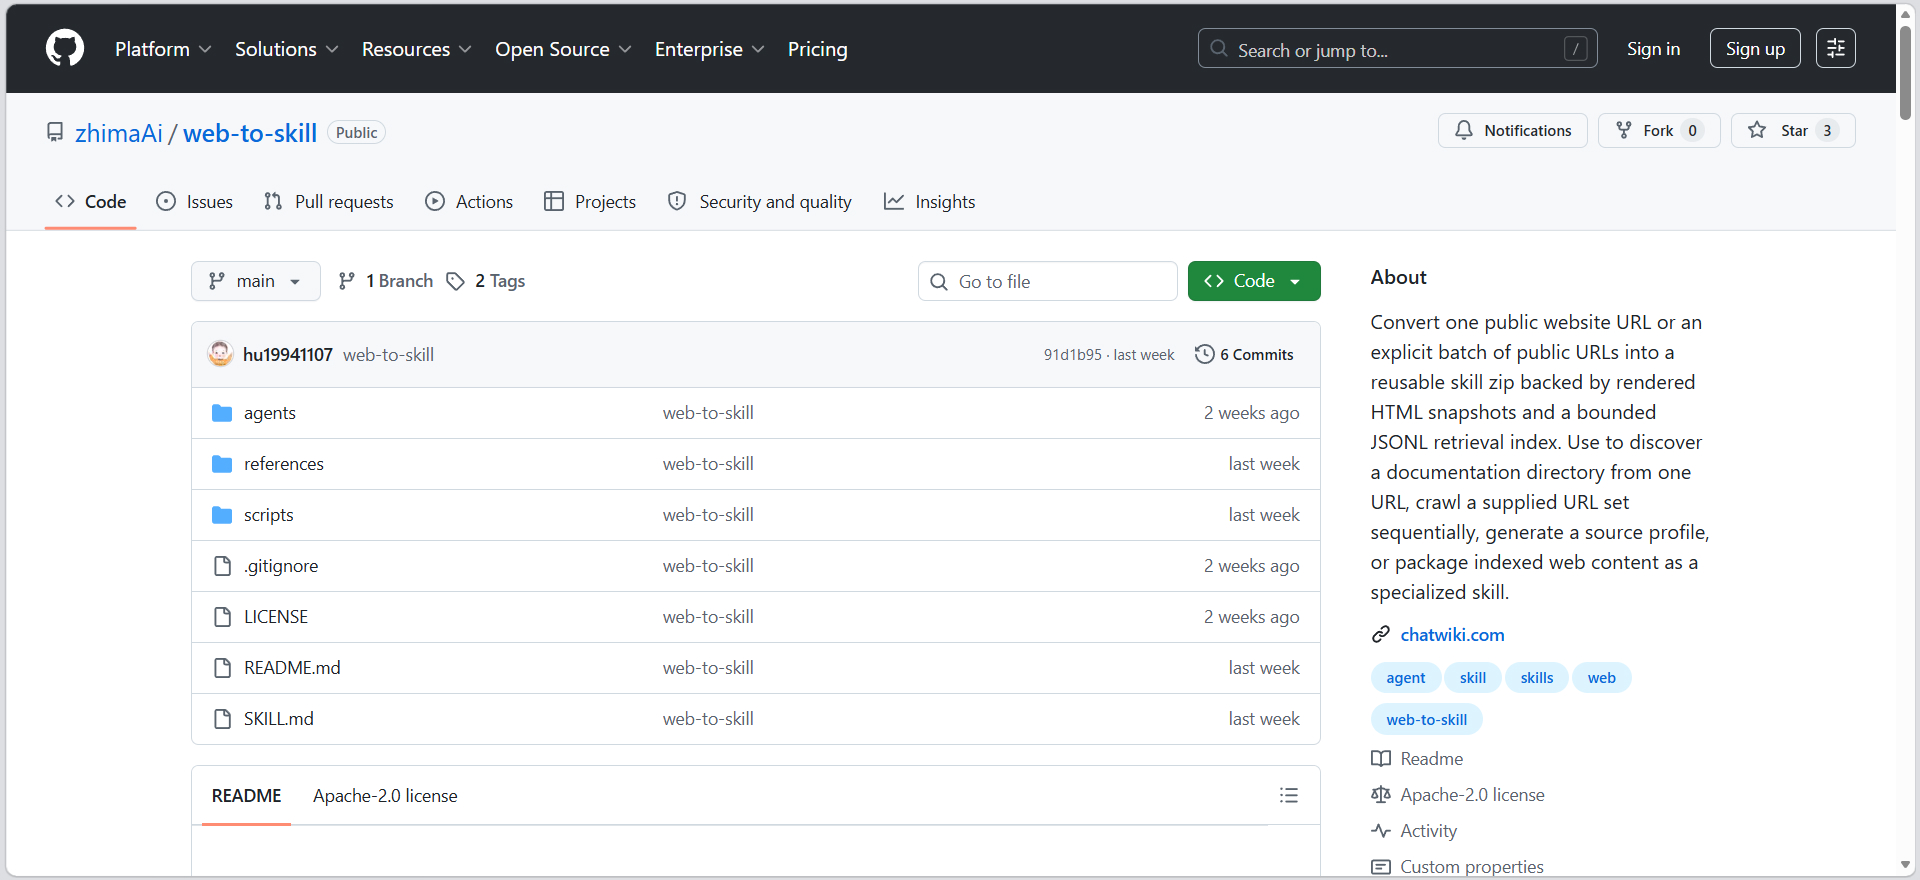Open the web-to-skill repository name link
Viewport: 1920px width, 880px height.
pos(250,133)
